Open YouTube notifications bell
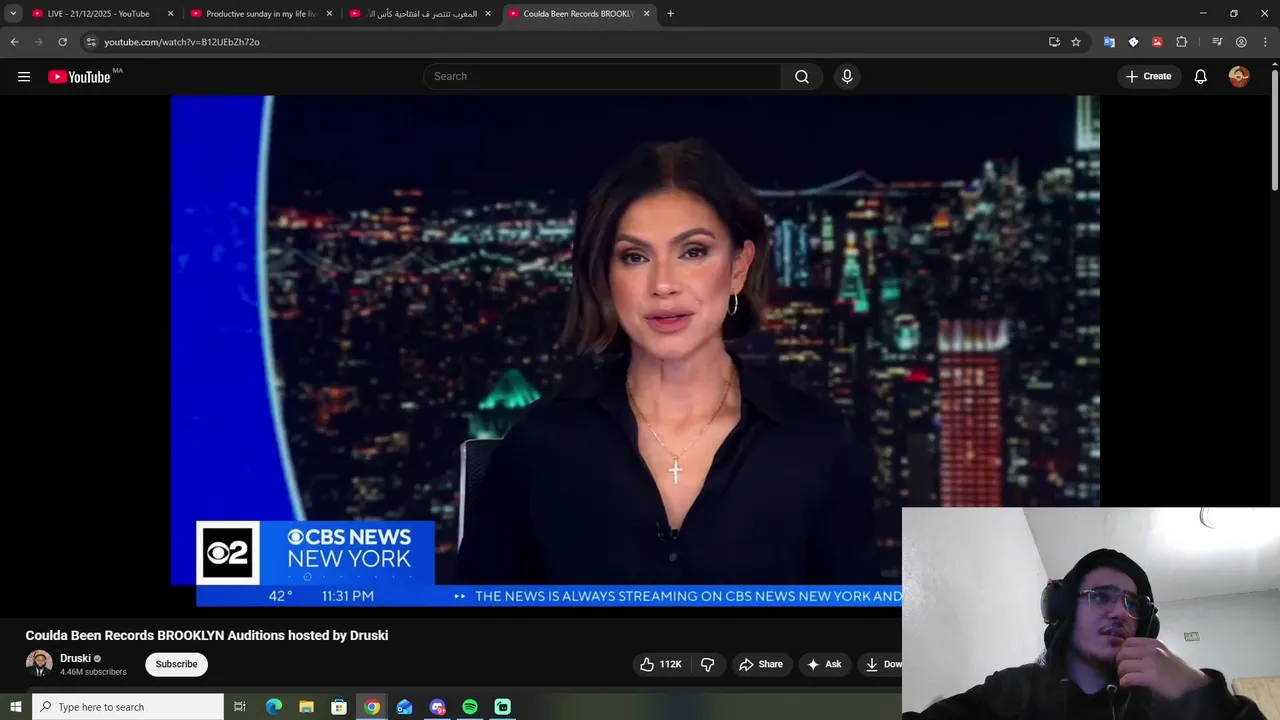1280x720 pixels. (x=1201, y=77)
